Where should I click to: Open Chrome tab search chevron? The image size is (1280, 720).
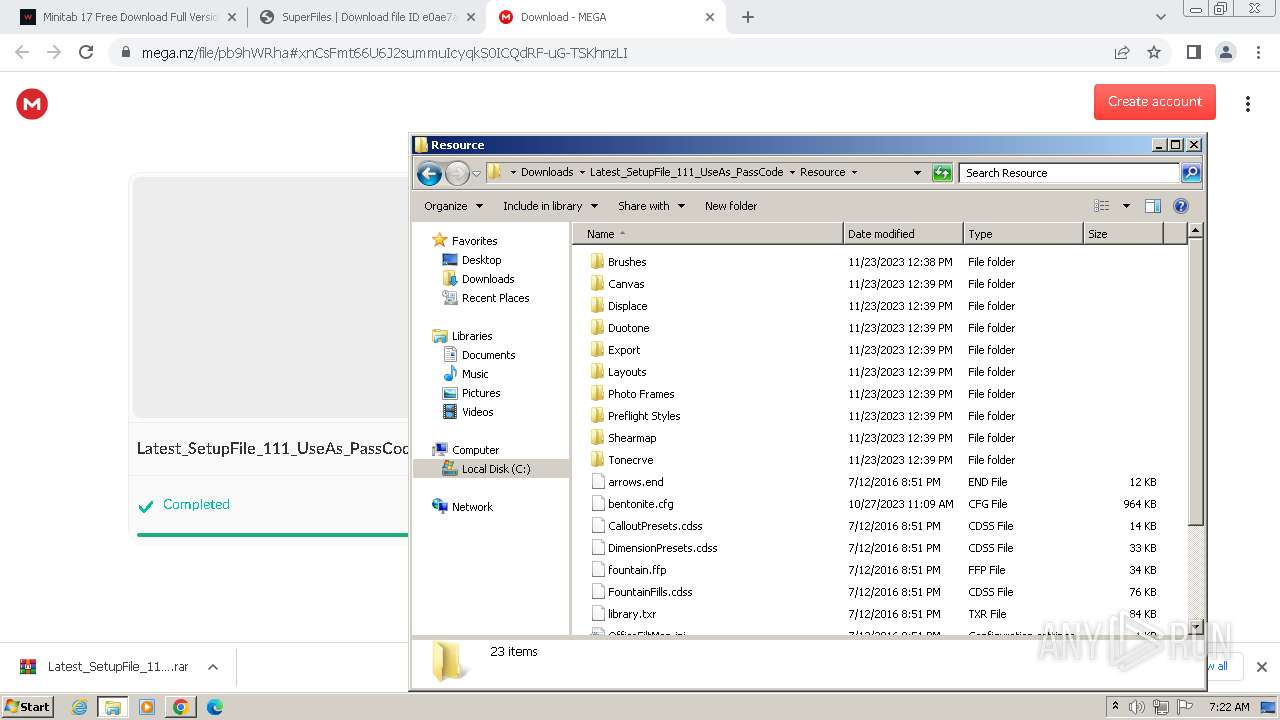1161,17
